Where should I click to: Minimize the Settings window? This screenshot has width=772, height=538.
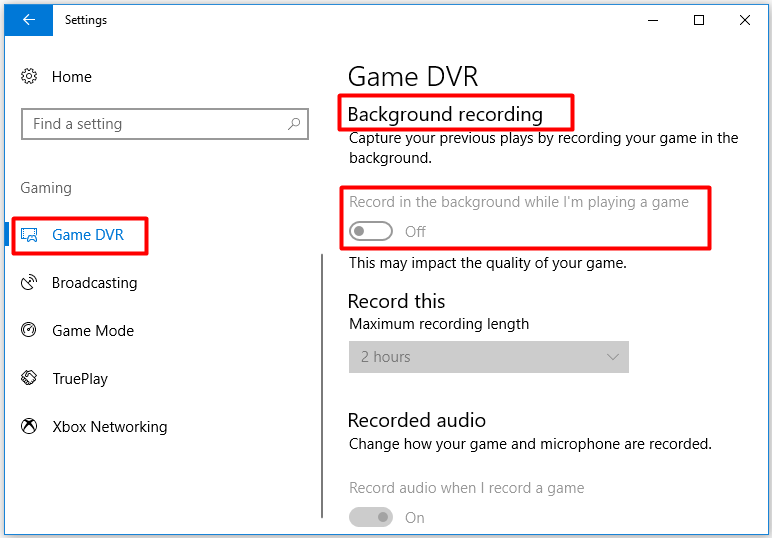coord(653,20)
